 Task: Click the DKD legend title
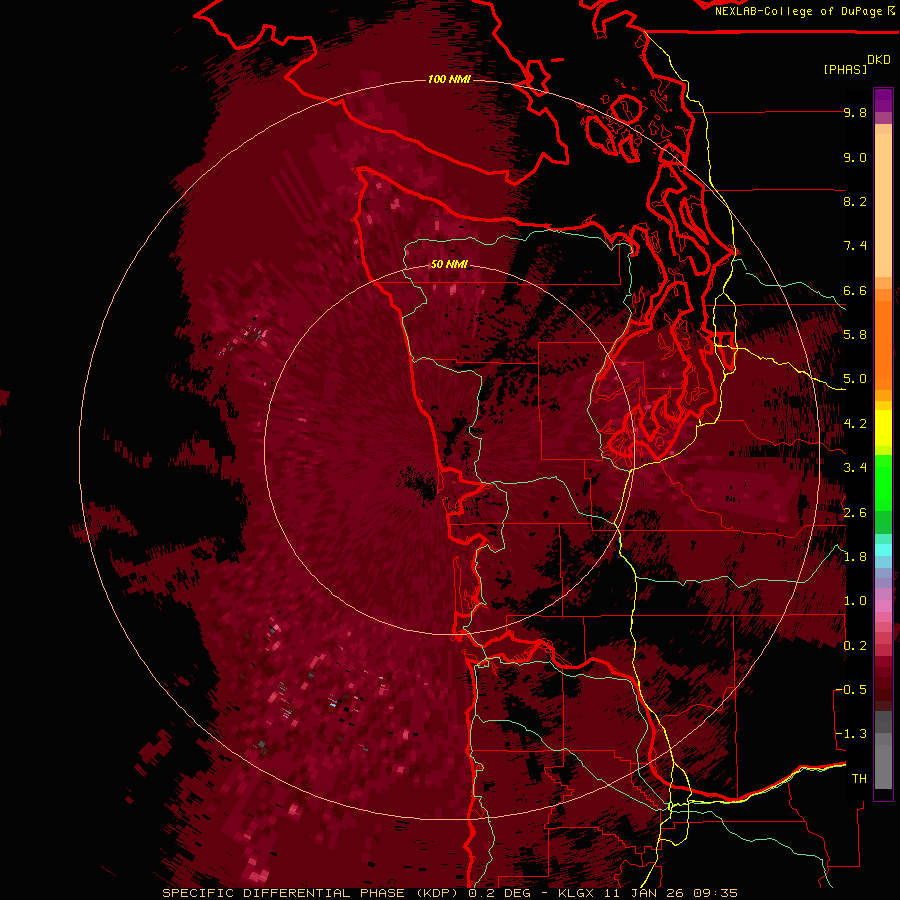[879, 60]
